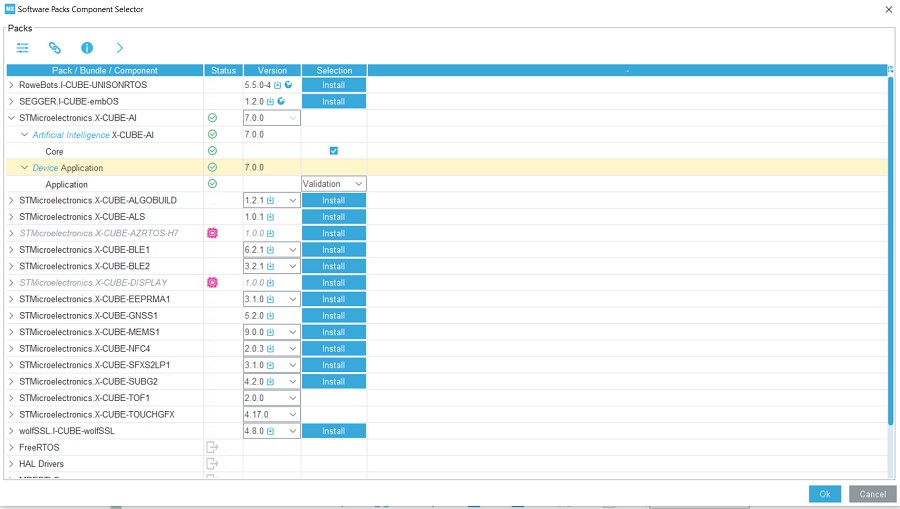Expand the FreeRTOS entry
This screenshot has height=509, width=900.
(x=11, y=448)
